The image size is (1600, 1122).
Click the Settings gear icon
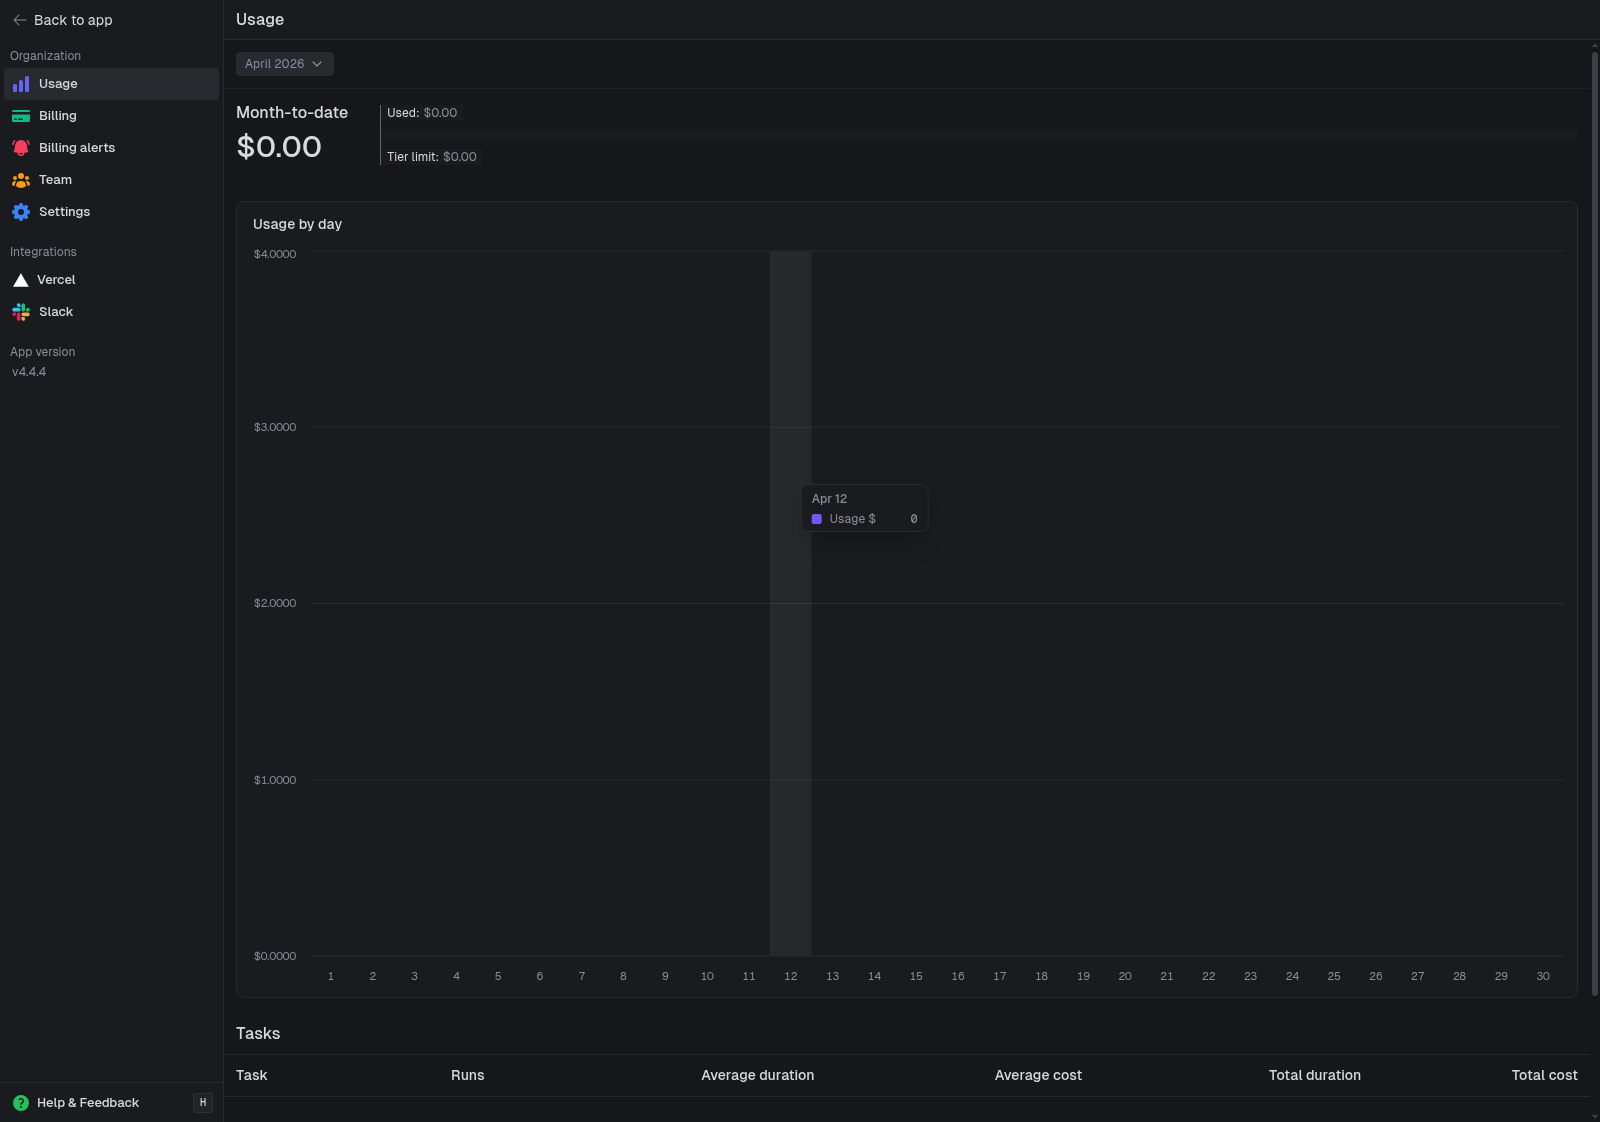21,212
